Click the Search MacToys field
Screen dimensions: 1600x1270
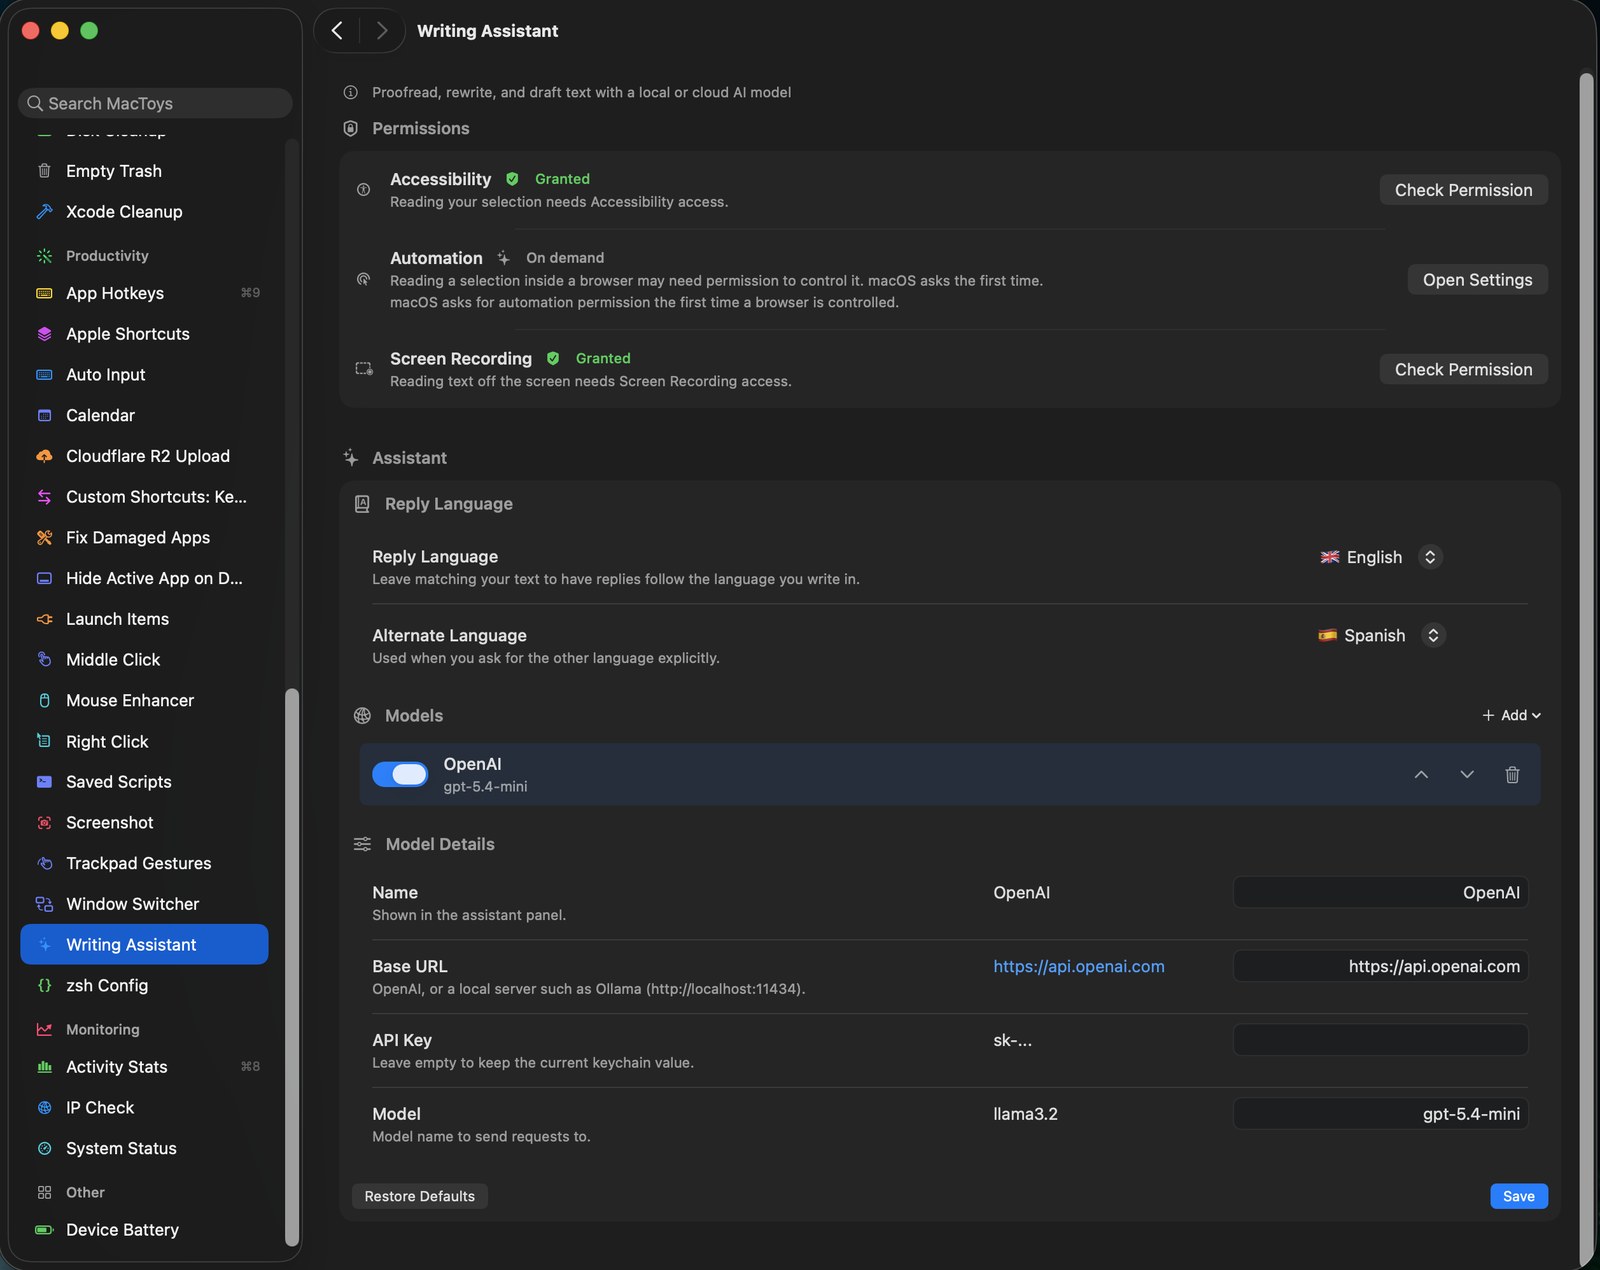coord(155,103)
